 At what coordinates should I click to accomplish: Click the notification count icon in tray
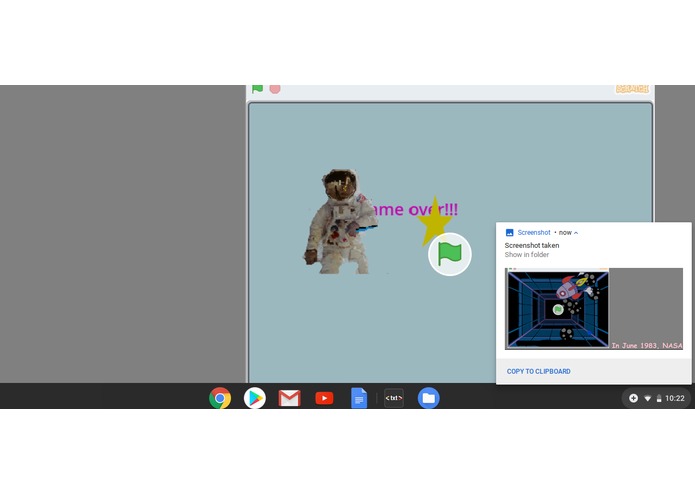[x=633, y=398]
